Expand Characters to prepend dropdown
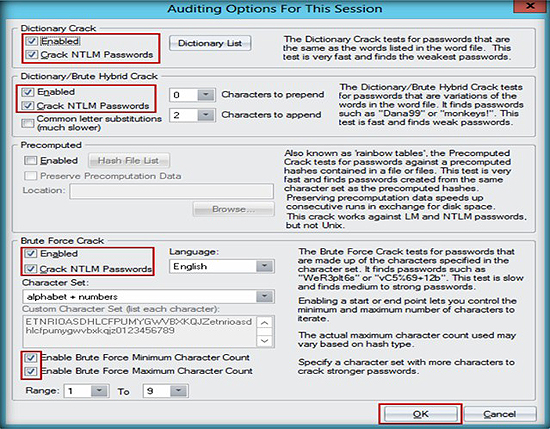 coord(206,95)
